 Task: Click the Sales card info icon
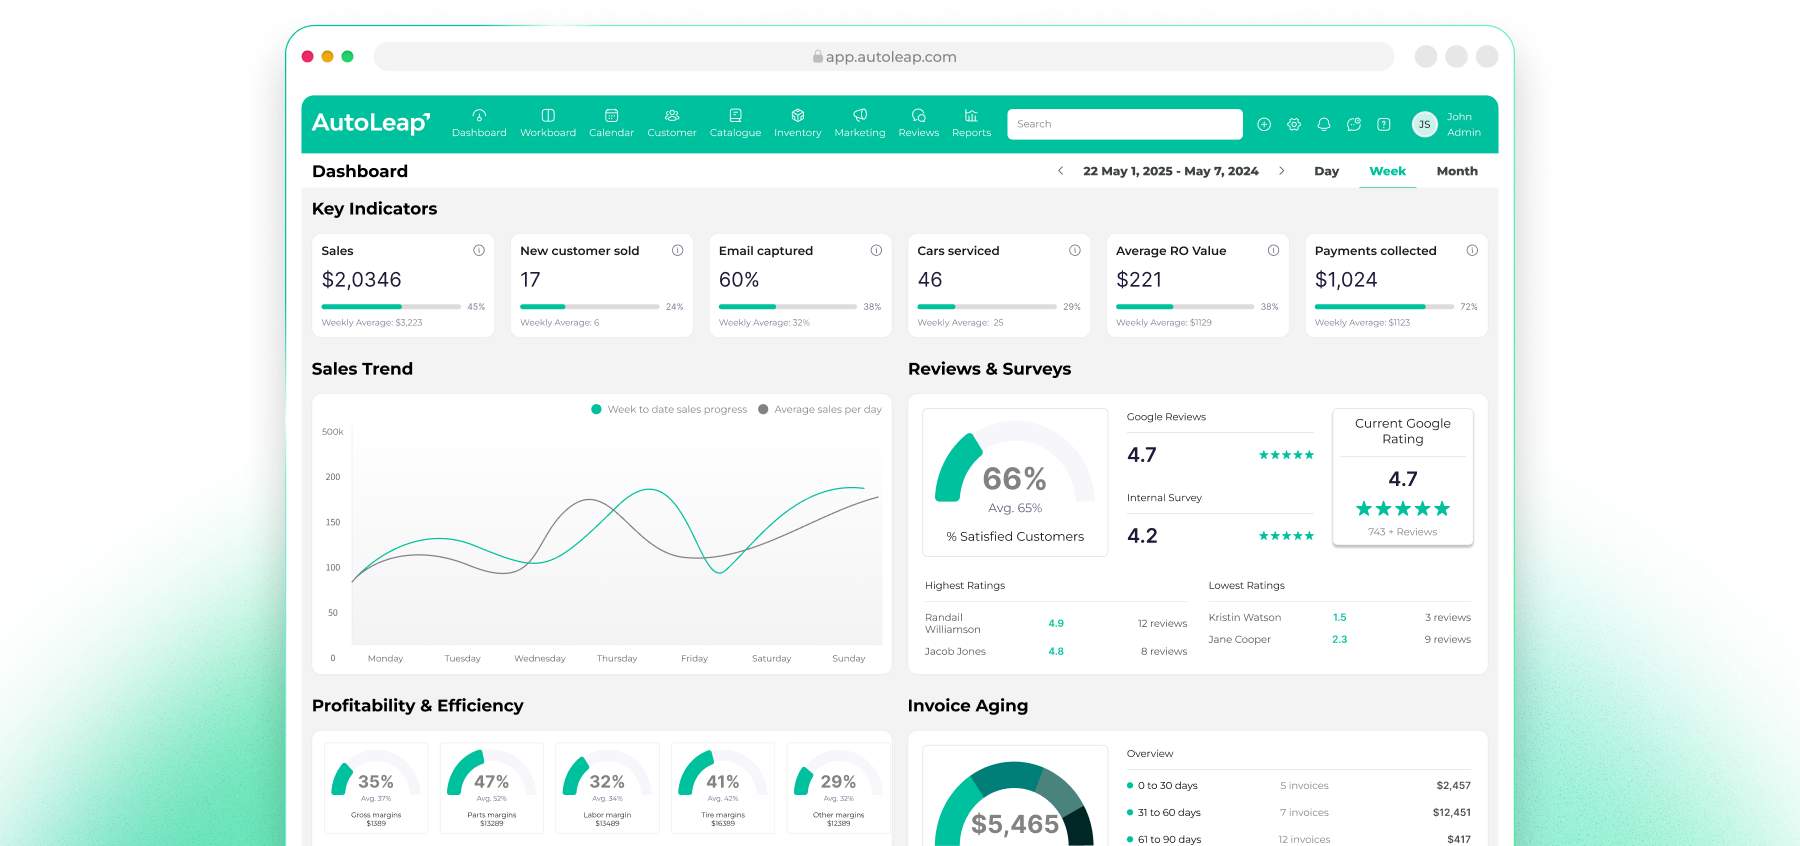[x=479, y=250]
